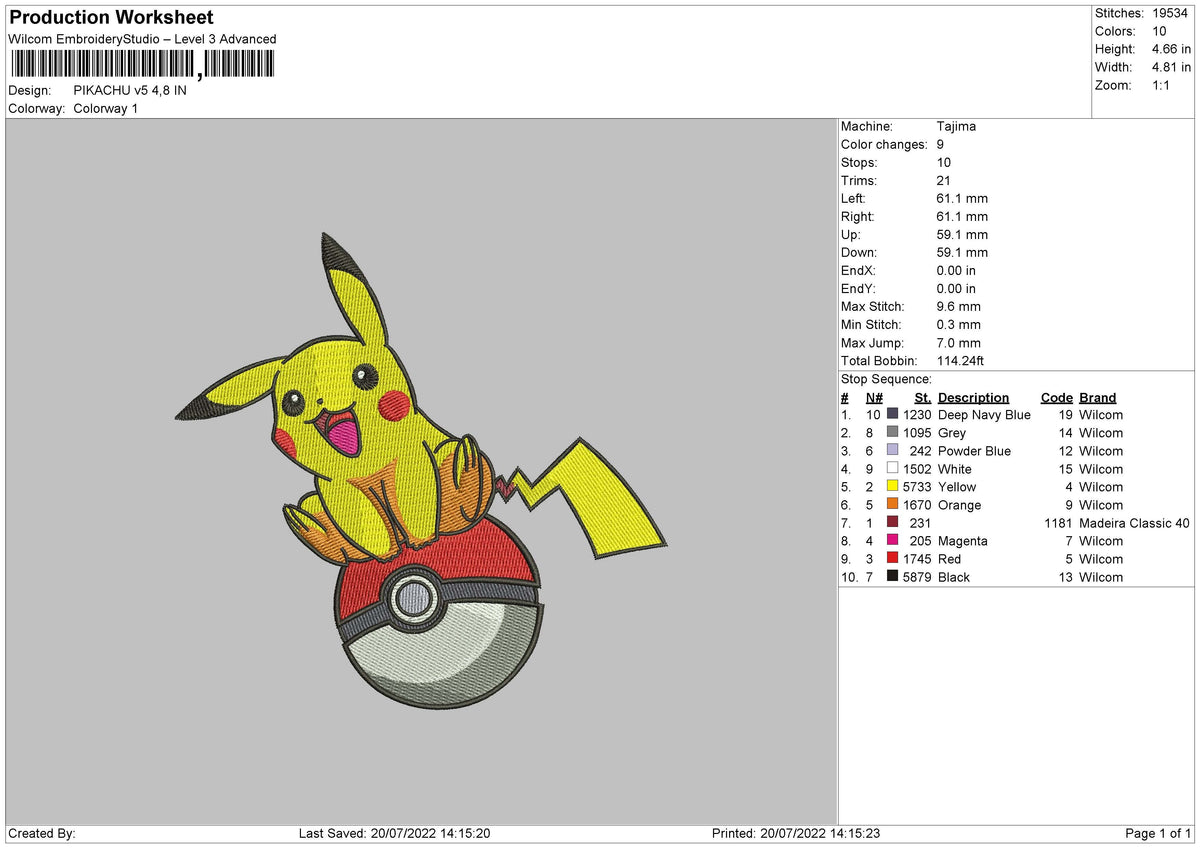Select the Orange thread color chip
The image size is (1200, 848).
tap(893, 505)
